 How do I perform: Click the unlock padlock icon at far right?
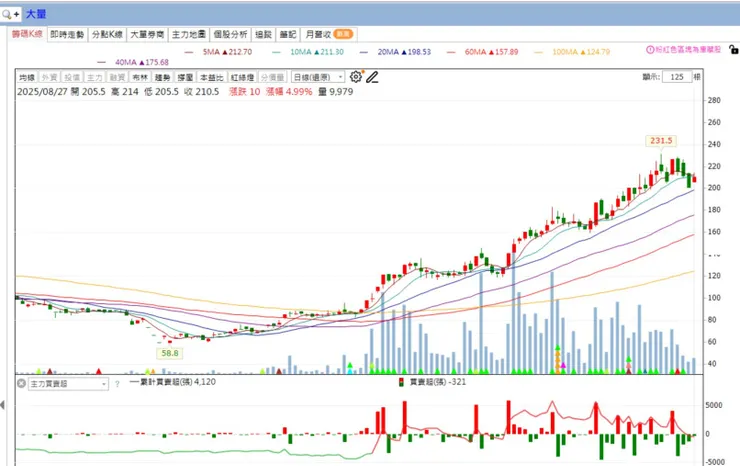tap(733, 49)
